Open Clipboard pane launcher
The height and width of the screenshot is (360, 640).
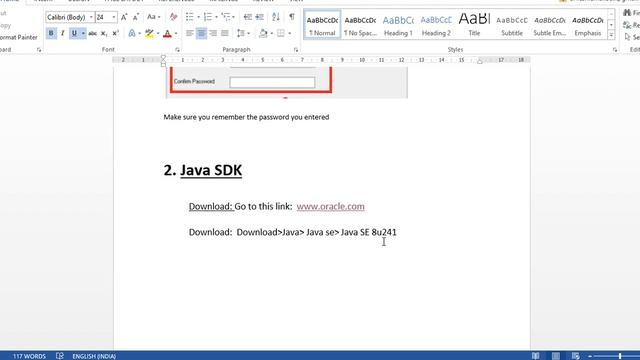(x=39, y=50)
